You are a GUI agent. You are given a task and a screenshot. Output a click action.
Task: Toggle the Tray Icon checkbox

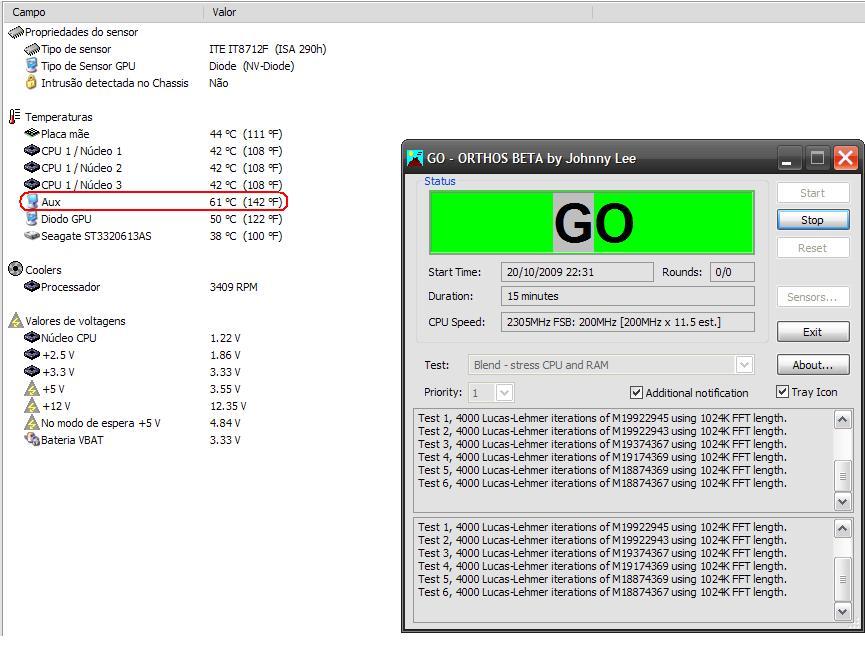pyautogui.click(x=782, y=392)
